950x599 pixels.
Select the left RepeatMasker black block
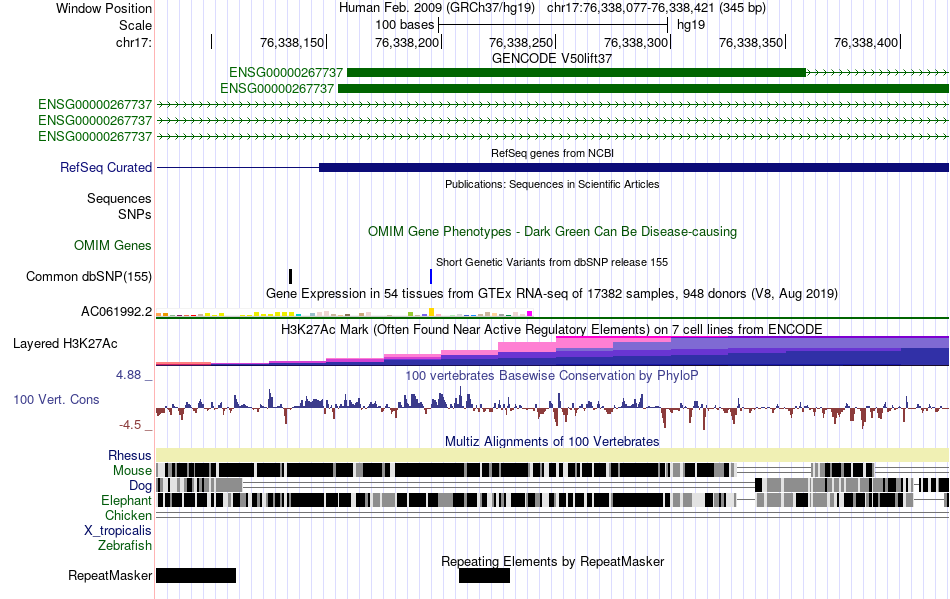196,575
